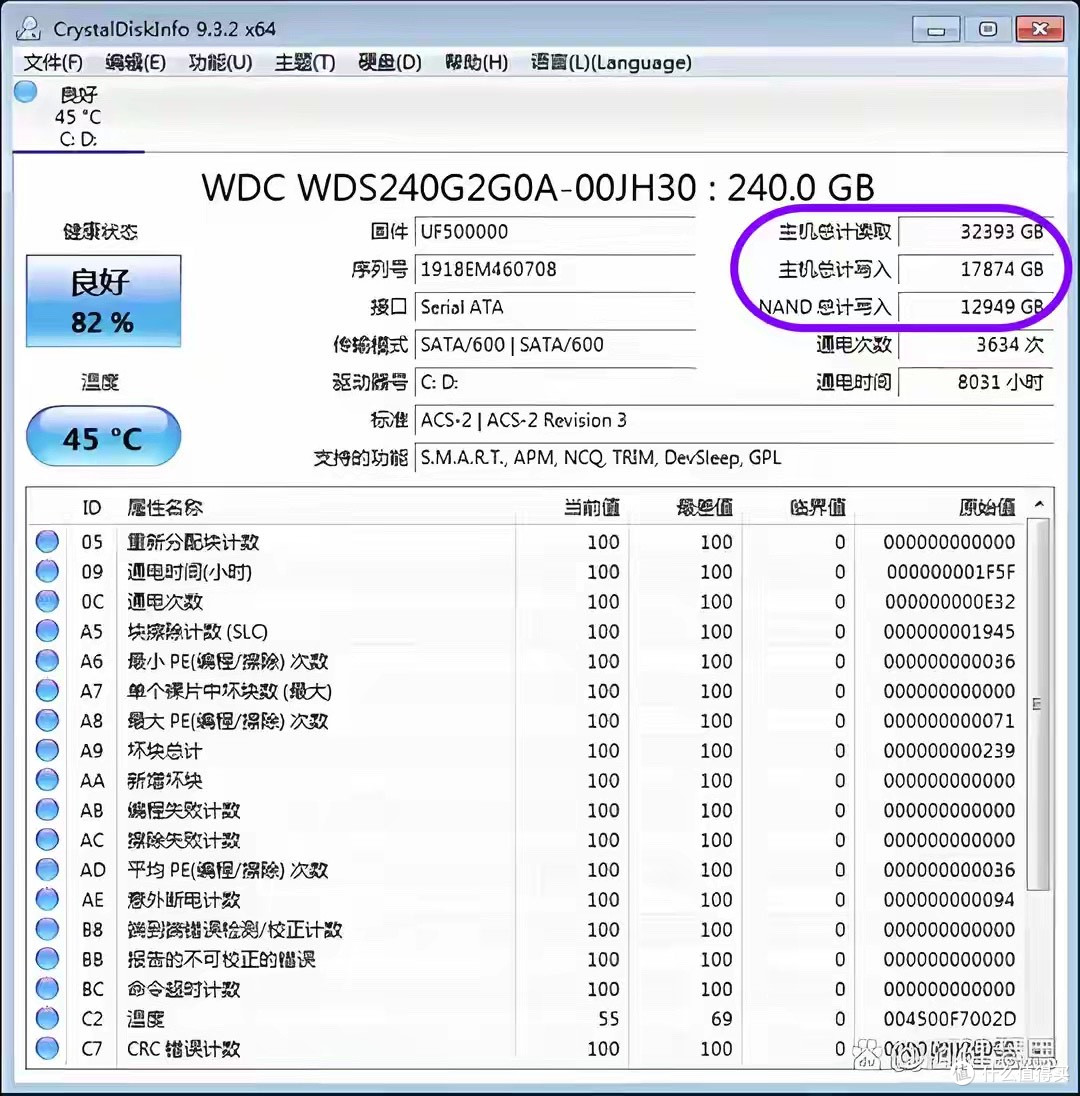Click status circle of row 09 通电时间(小时)
The width and height of the screenshot is (1080, 1096).
[47, 572]
